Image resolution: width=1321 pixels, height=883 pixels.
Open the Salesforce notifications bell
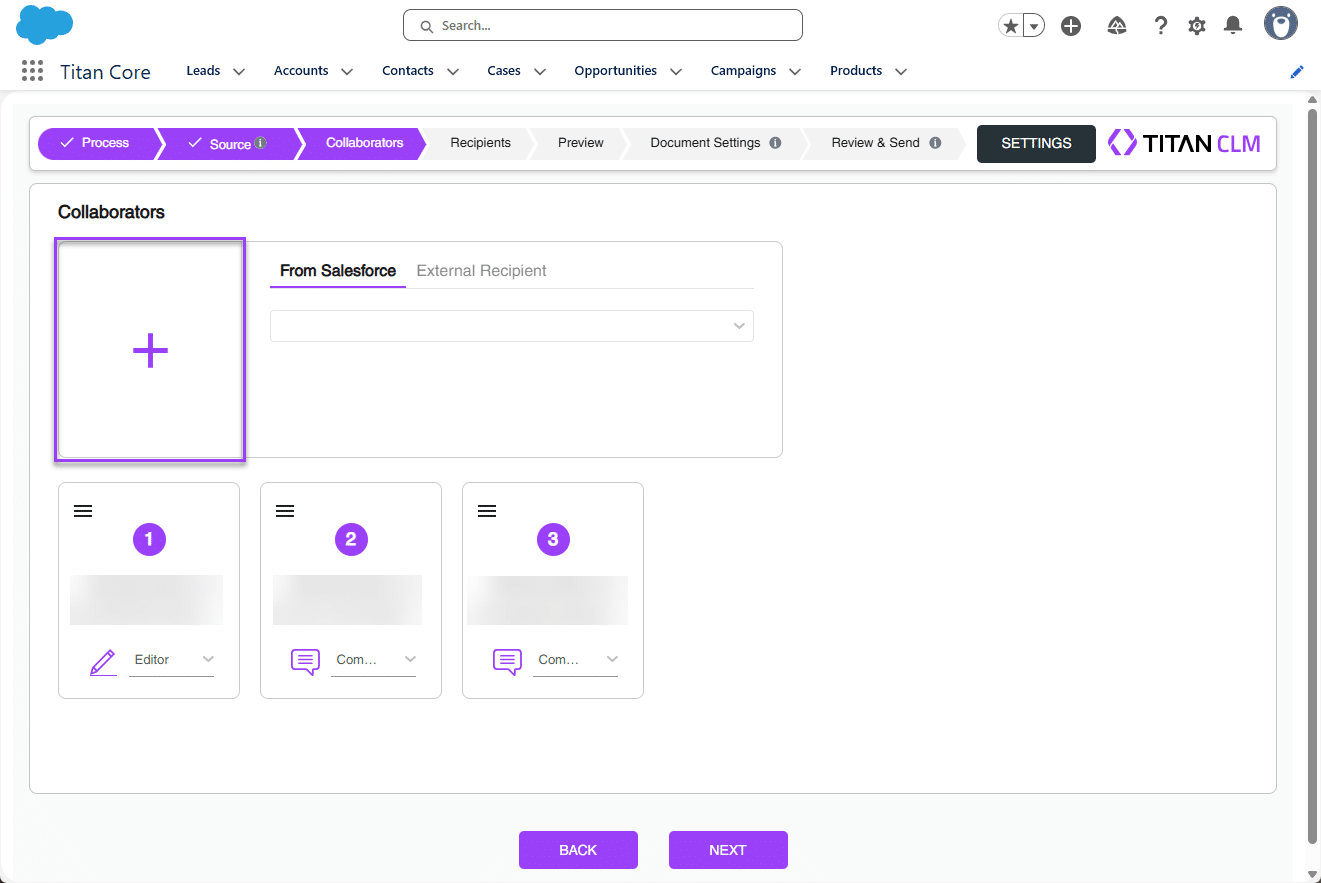tap(1233, 26)
